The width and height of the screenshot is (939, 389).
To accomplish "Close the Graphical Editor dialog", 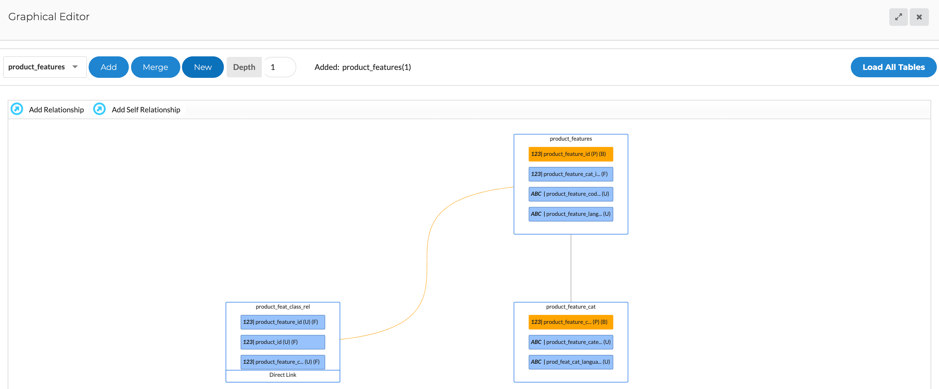I will point(919,17).
